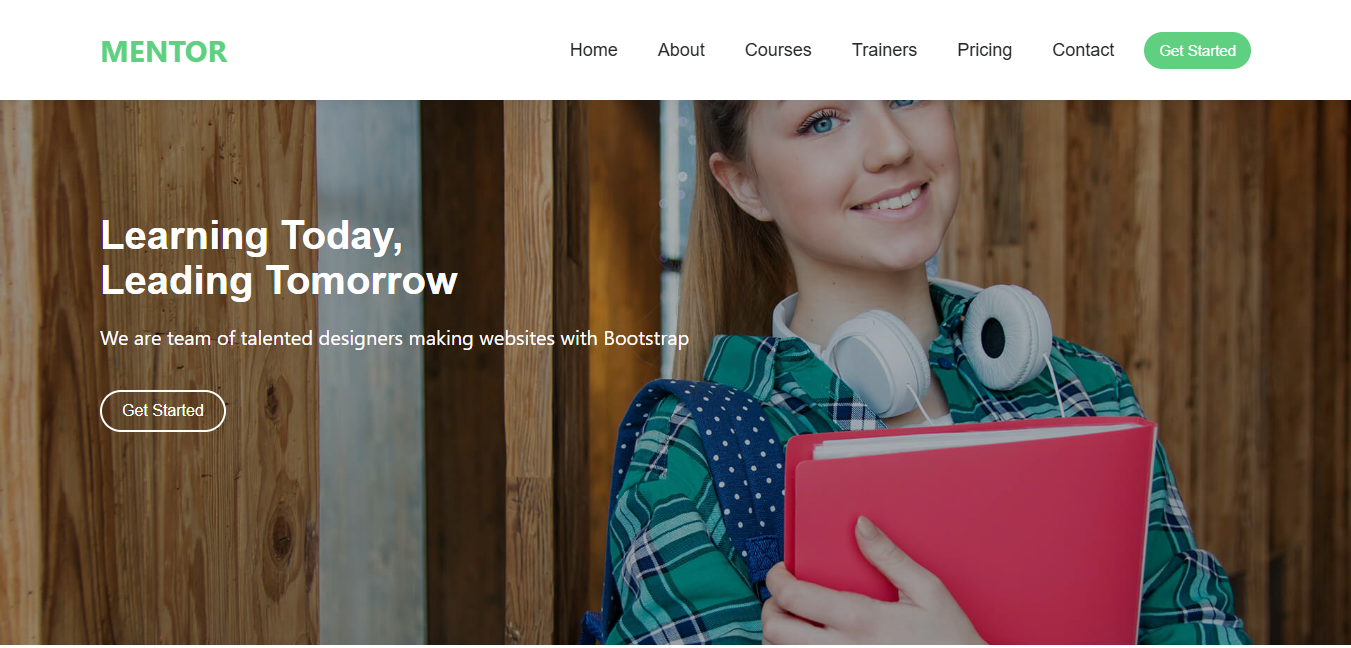View the Pricing page from the navbar

pyautogui.click(x=984, y=50)
